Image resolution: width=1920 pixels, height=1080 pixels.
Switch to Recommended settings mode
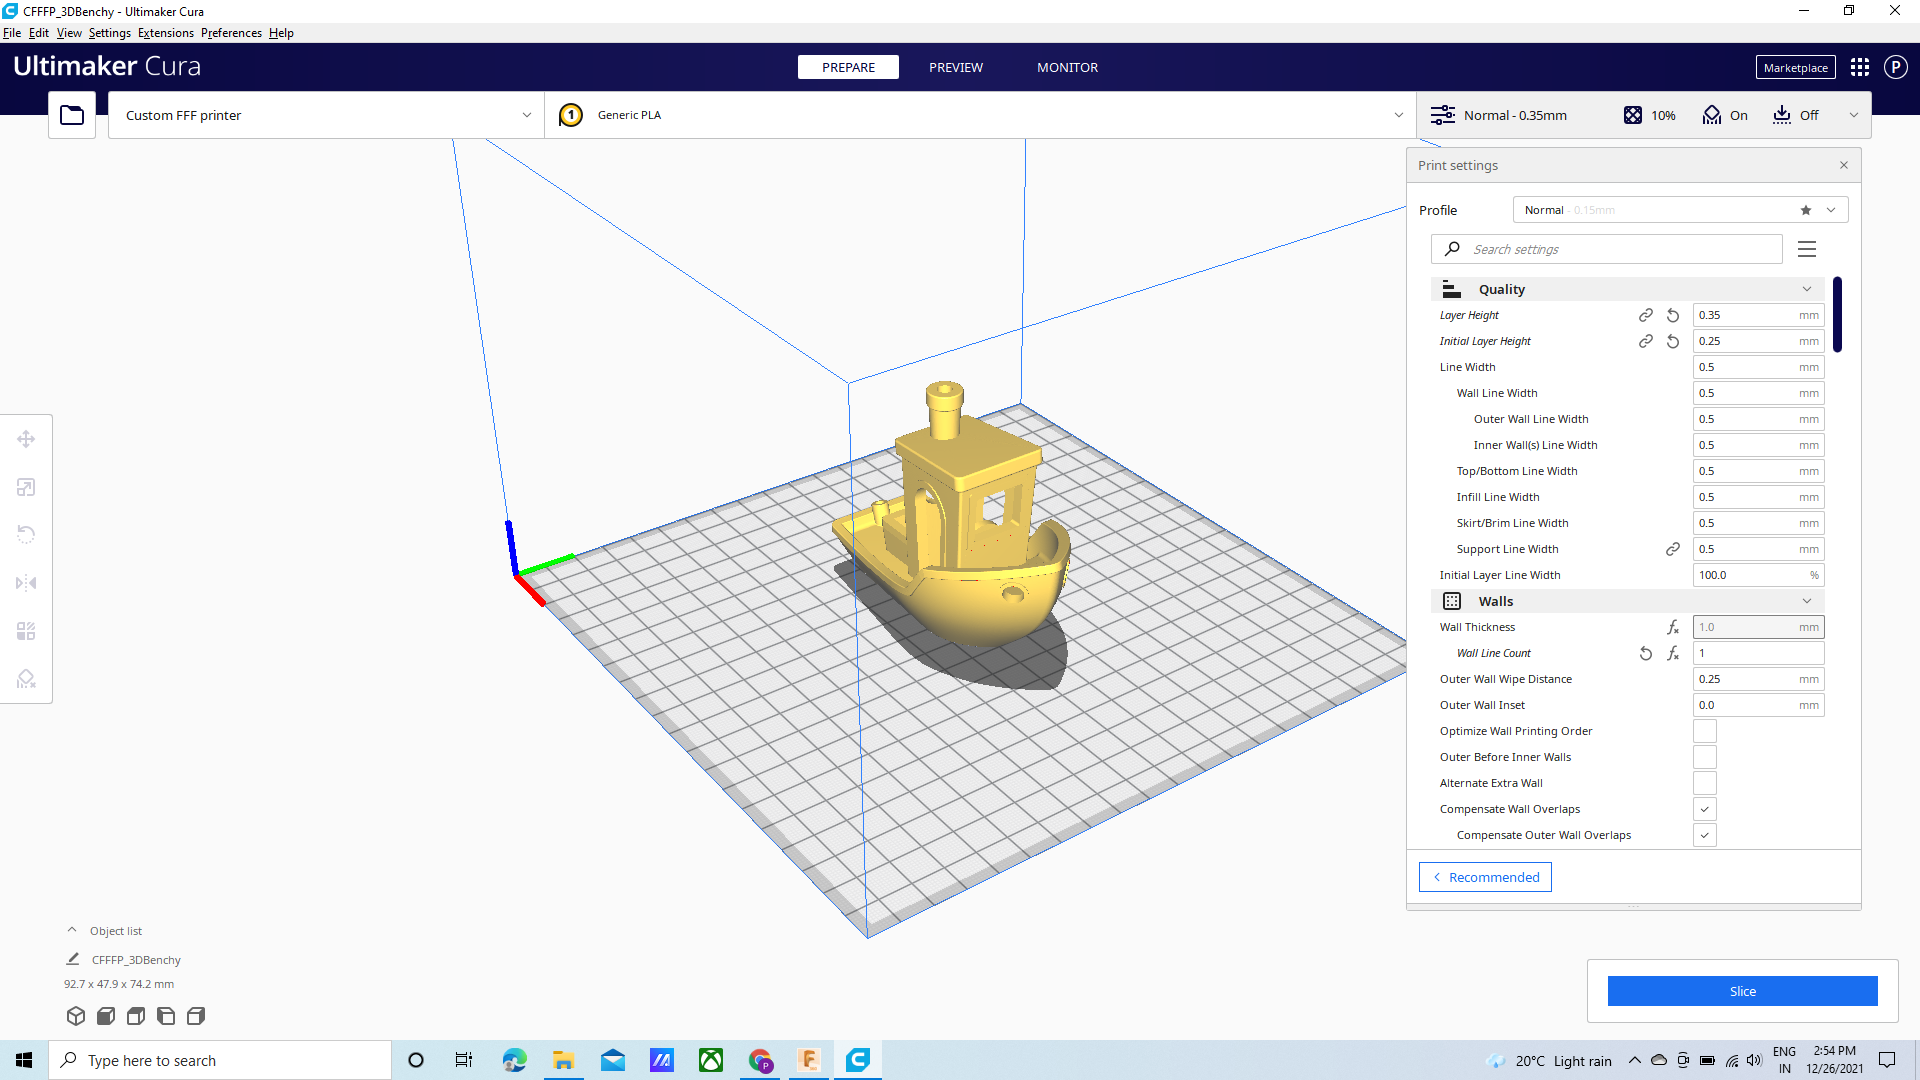click(1485, 877)
